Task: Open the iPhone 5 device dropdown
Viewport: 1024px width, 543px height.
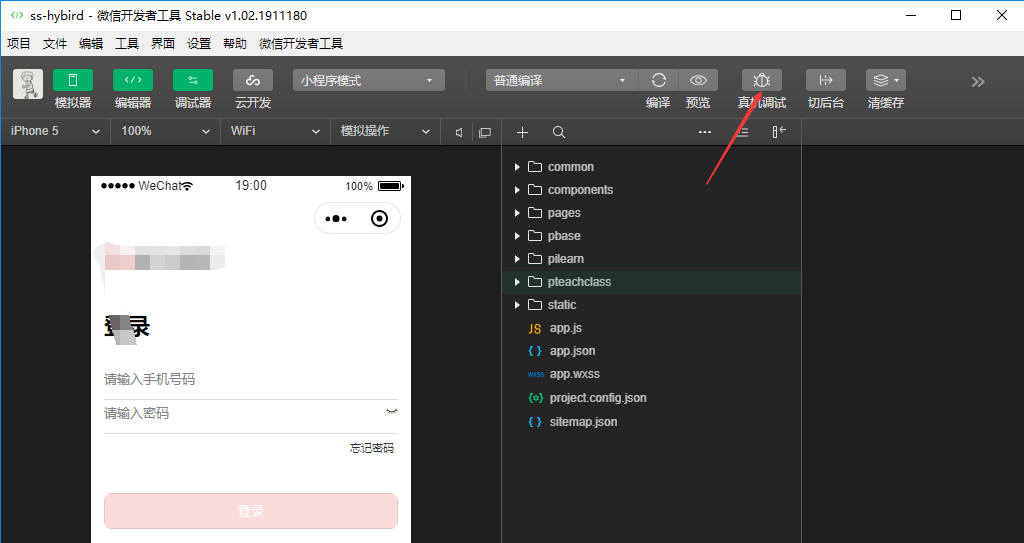Action: click(x=55, y=132)
